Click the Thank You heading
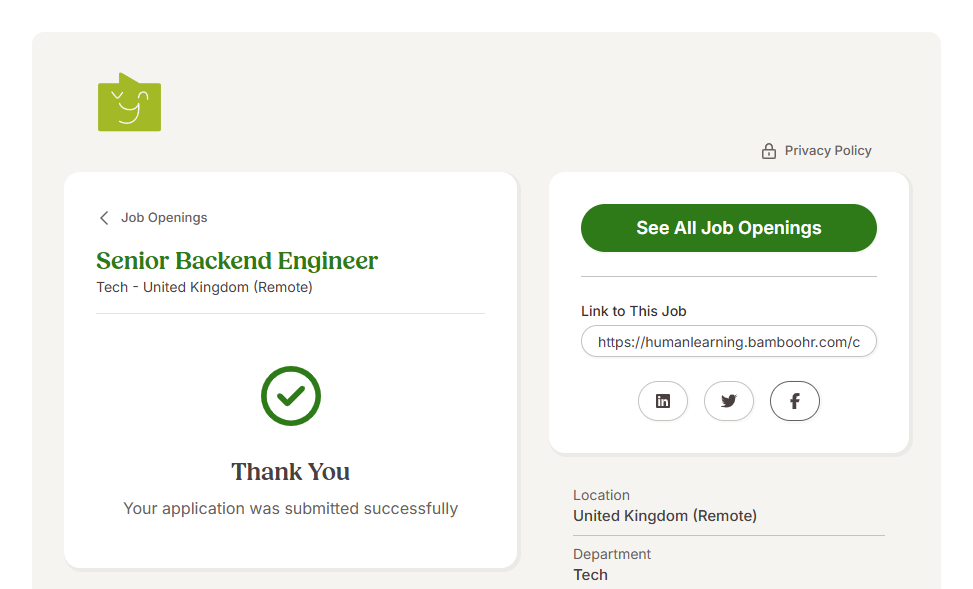Viewport: 973px width, 589px height. coord(291,472)
